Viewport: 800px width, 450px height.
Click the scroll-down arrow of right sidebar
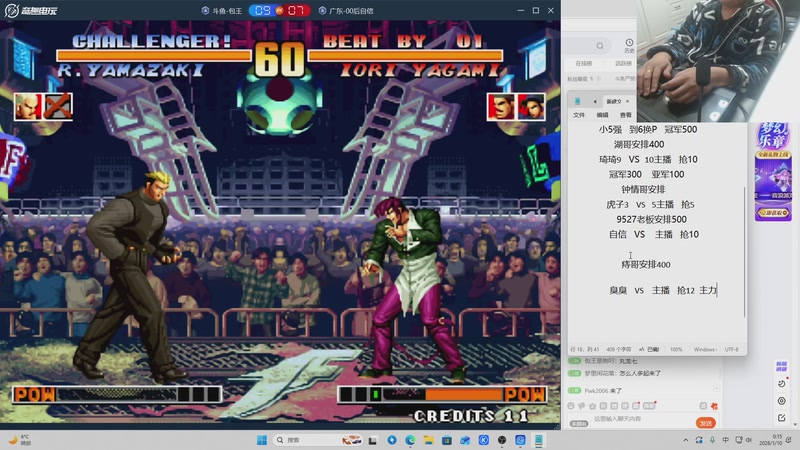pos(795,424)
